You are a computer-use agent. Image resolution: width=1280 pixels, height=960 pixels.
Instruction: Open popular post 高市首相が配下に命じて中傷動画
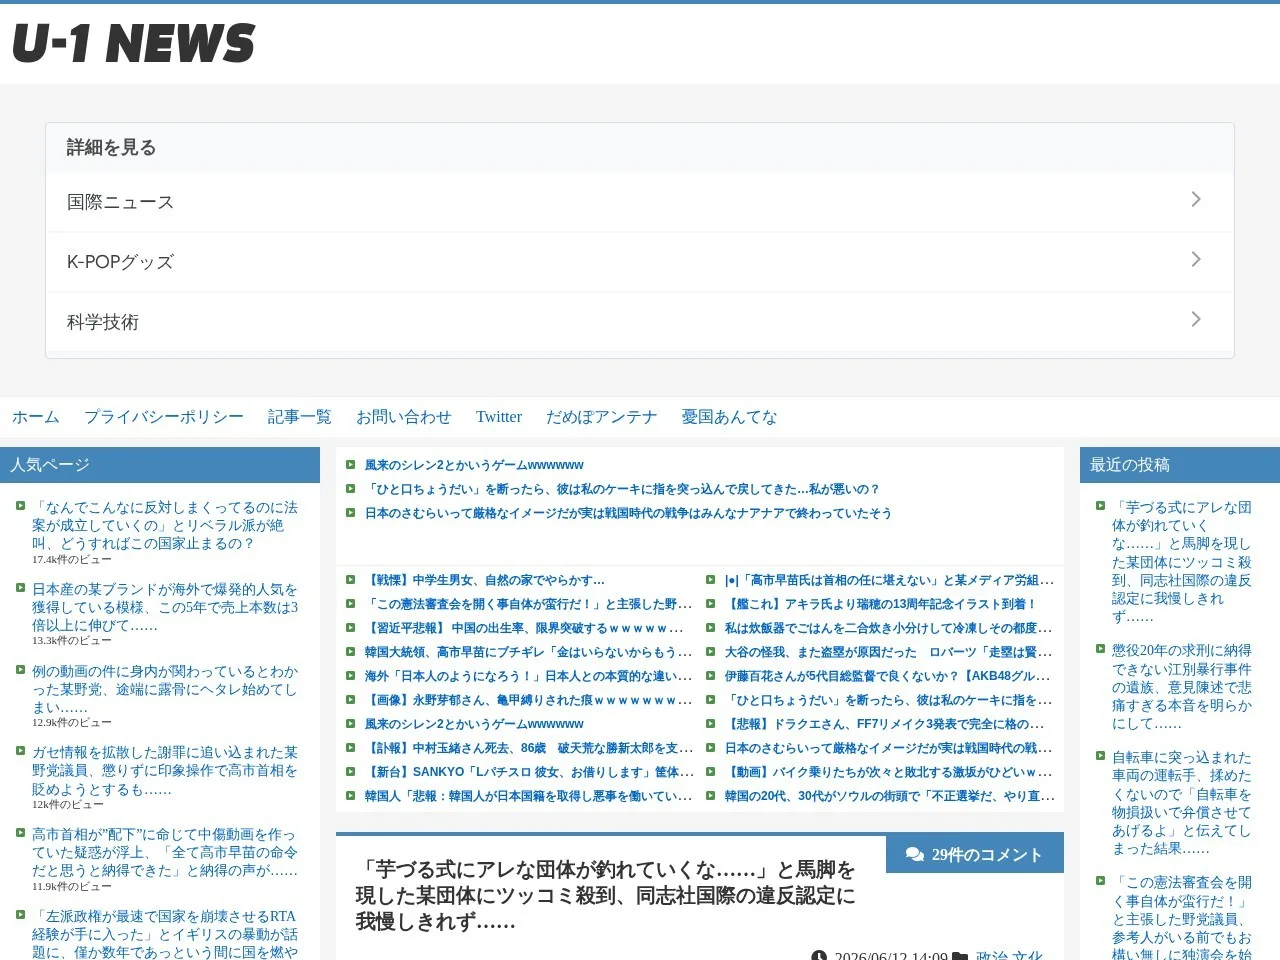165,852
